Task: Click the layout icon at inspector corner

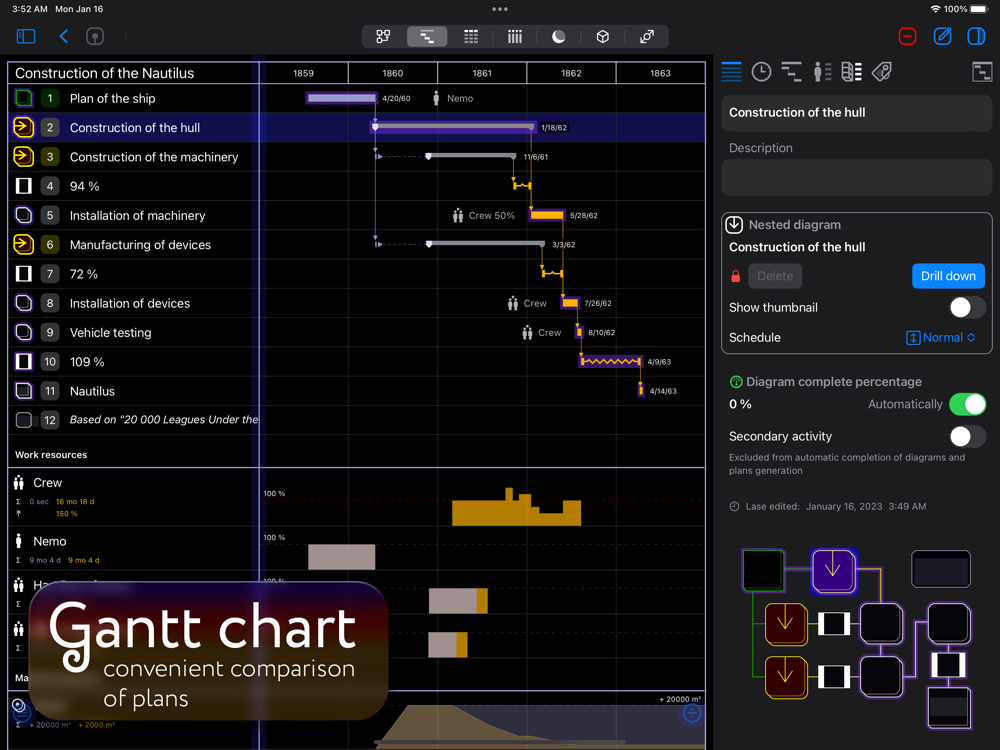Action: point(982,71)
